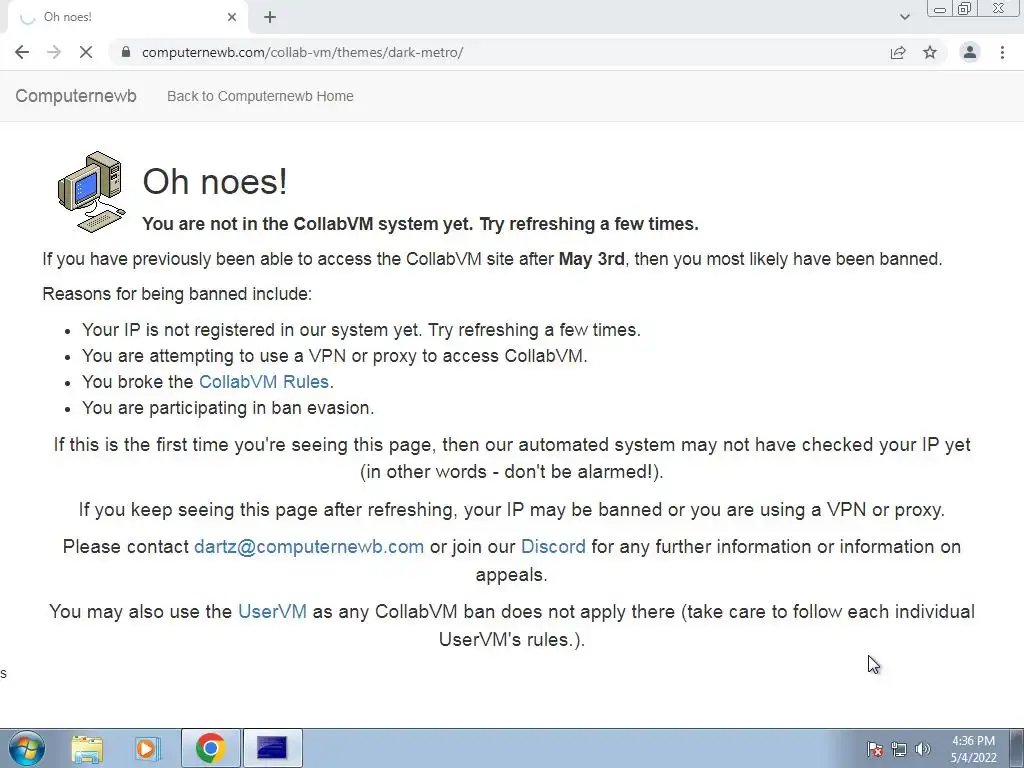Image resolution: width=1024 pixels, height=768 pixels.
Task: Click the taskbar clock showing 4:36 PM
Action: pyautogui.click(x=973, y=749)
